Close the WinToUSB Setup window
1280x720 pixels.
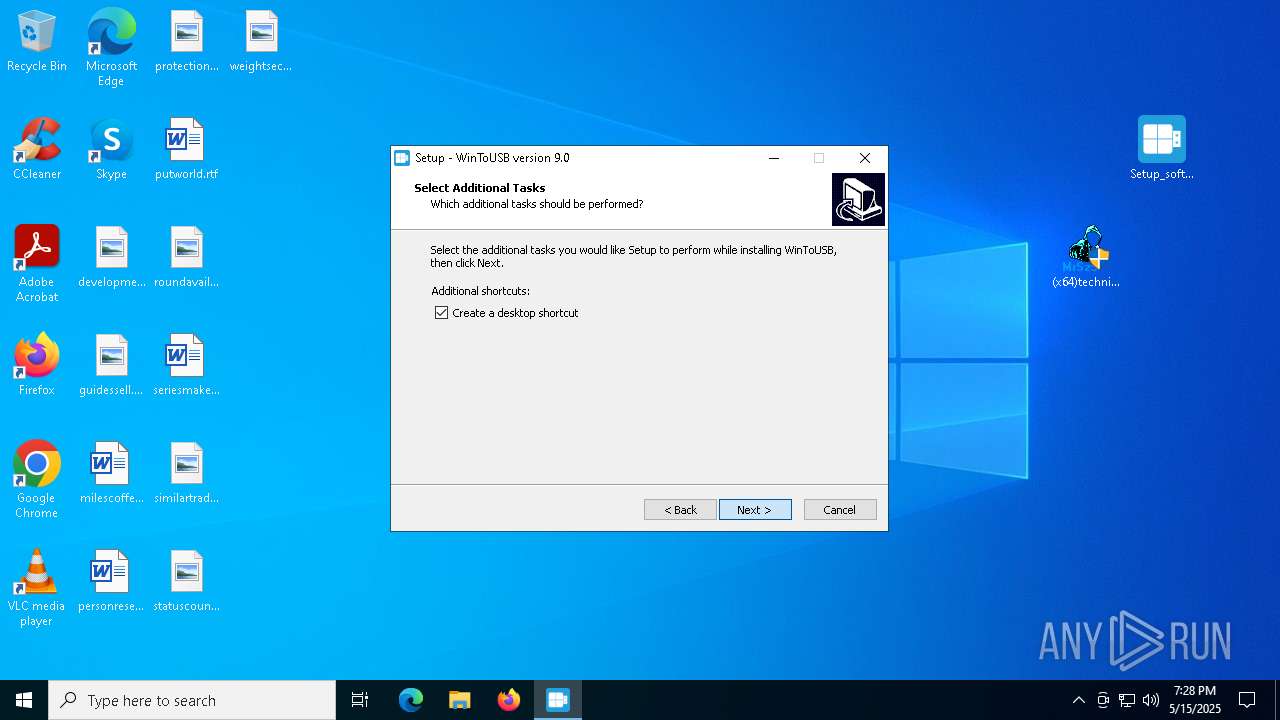865,158
